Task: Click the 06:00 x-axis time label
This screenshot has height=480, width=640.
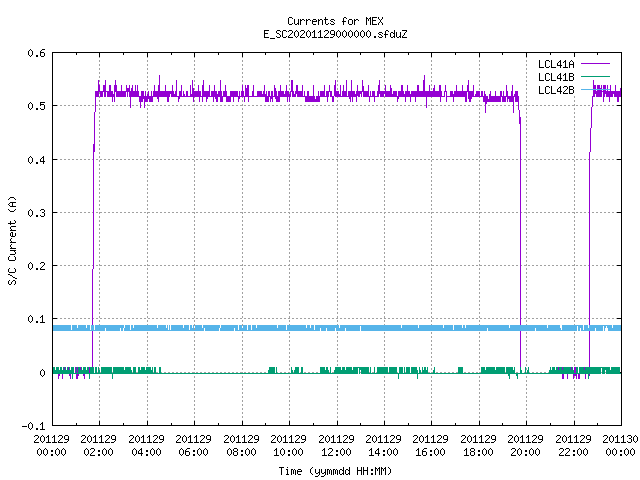Action: coord(193,452)
